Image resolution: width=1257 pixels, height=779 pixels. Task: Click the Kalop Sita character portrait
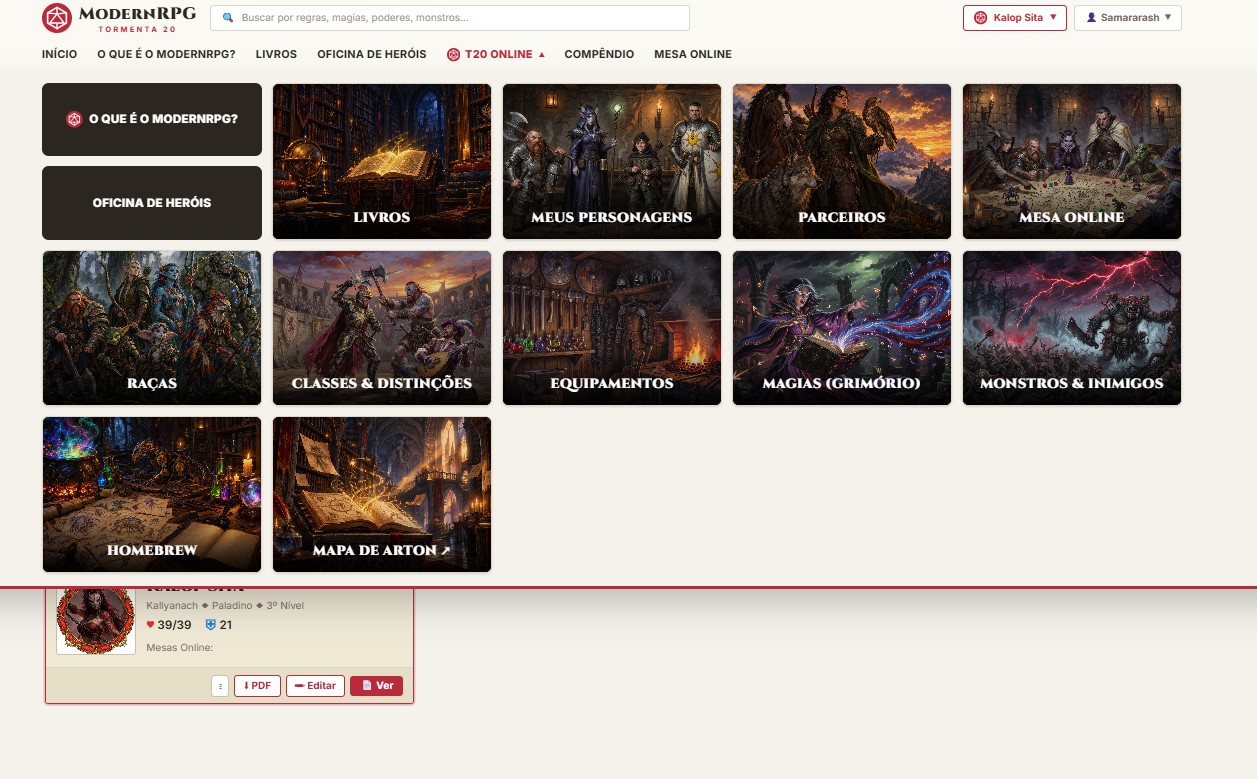(x=96, y=620)
